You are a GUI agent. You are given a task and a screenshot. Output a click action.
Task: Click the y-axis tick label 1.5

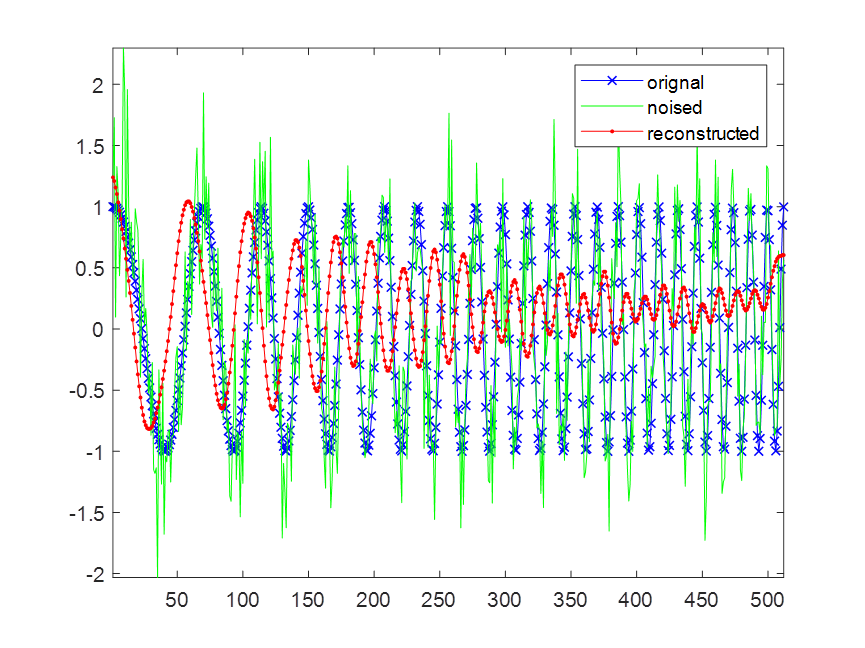tap(91, 148)
